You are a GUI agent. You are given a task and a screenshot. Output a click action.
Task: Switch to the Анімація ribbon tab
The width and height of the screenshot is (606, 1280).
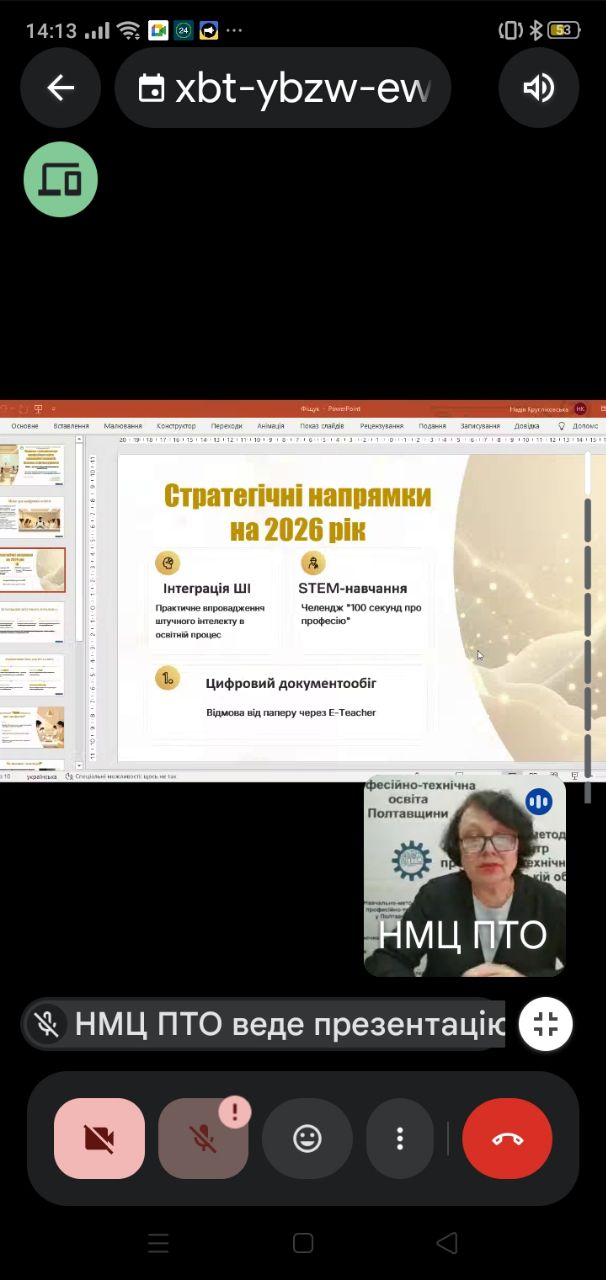coord(270,426)
